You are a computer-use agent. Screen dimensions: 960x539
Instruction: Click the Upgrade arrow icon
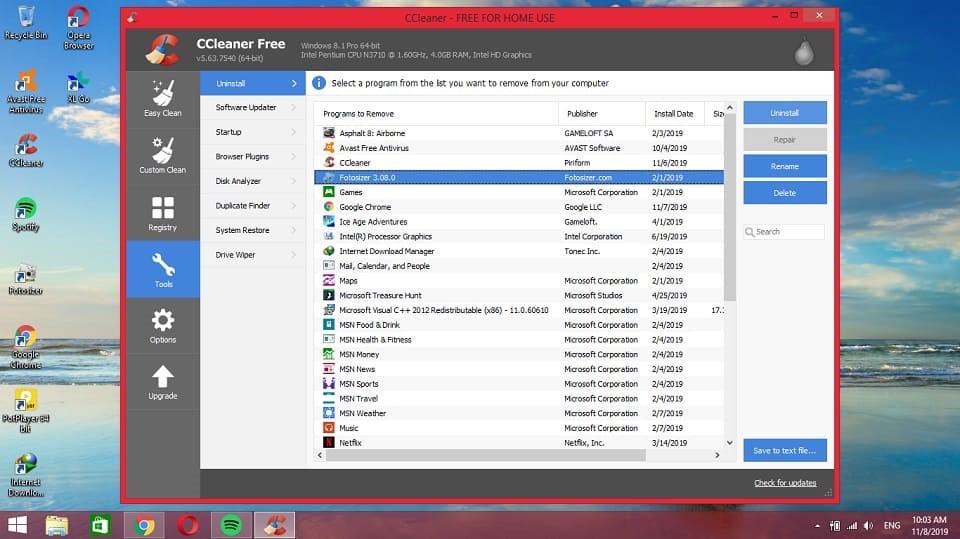(x=163, y=376)
